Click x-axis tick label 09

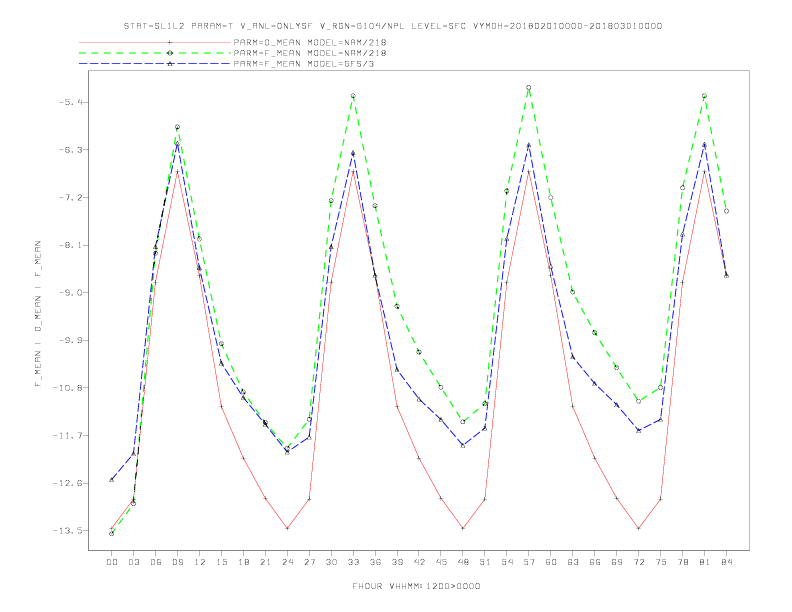coord(178,562)
